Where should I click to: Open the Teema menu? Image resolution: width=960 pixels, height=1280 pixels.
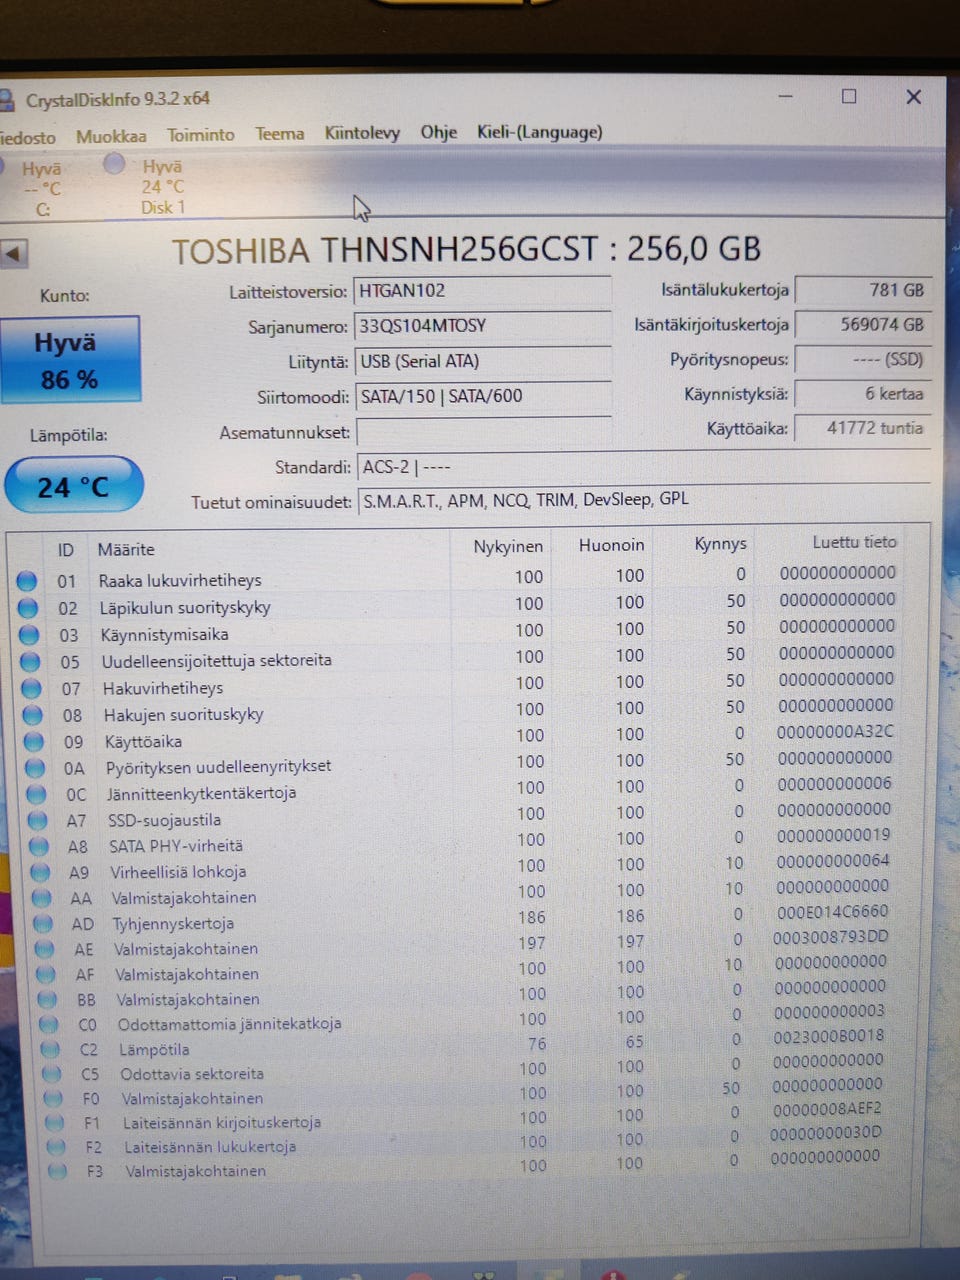[x=280, y=133]
